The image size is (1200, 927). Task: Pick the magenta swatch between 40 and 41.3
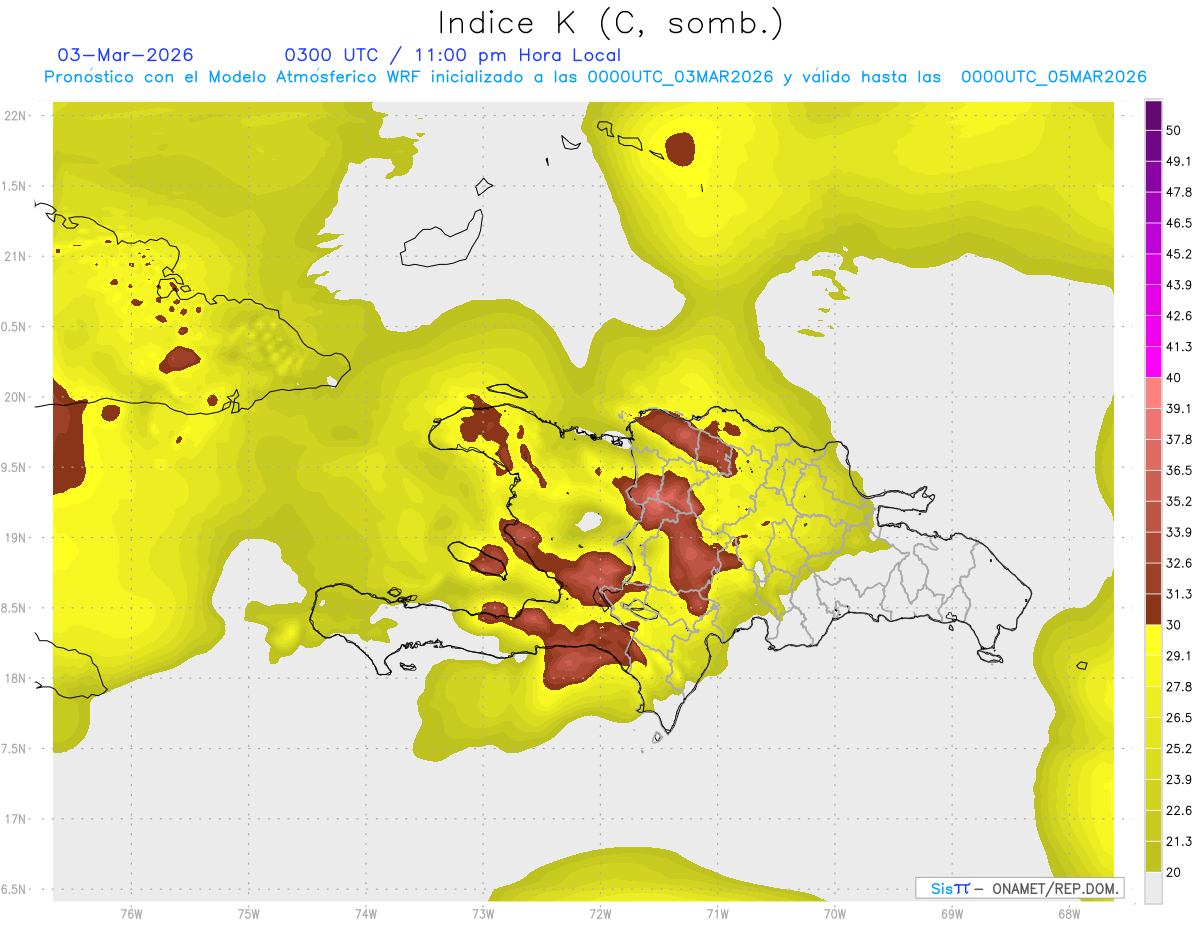click(1154, 362)
